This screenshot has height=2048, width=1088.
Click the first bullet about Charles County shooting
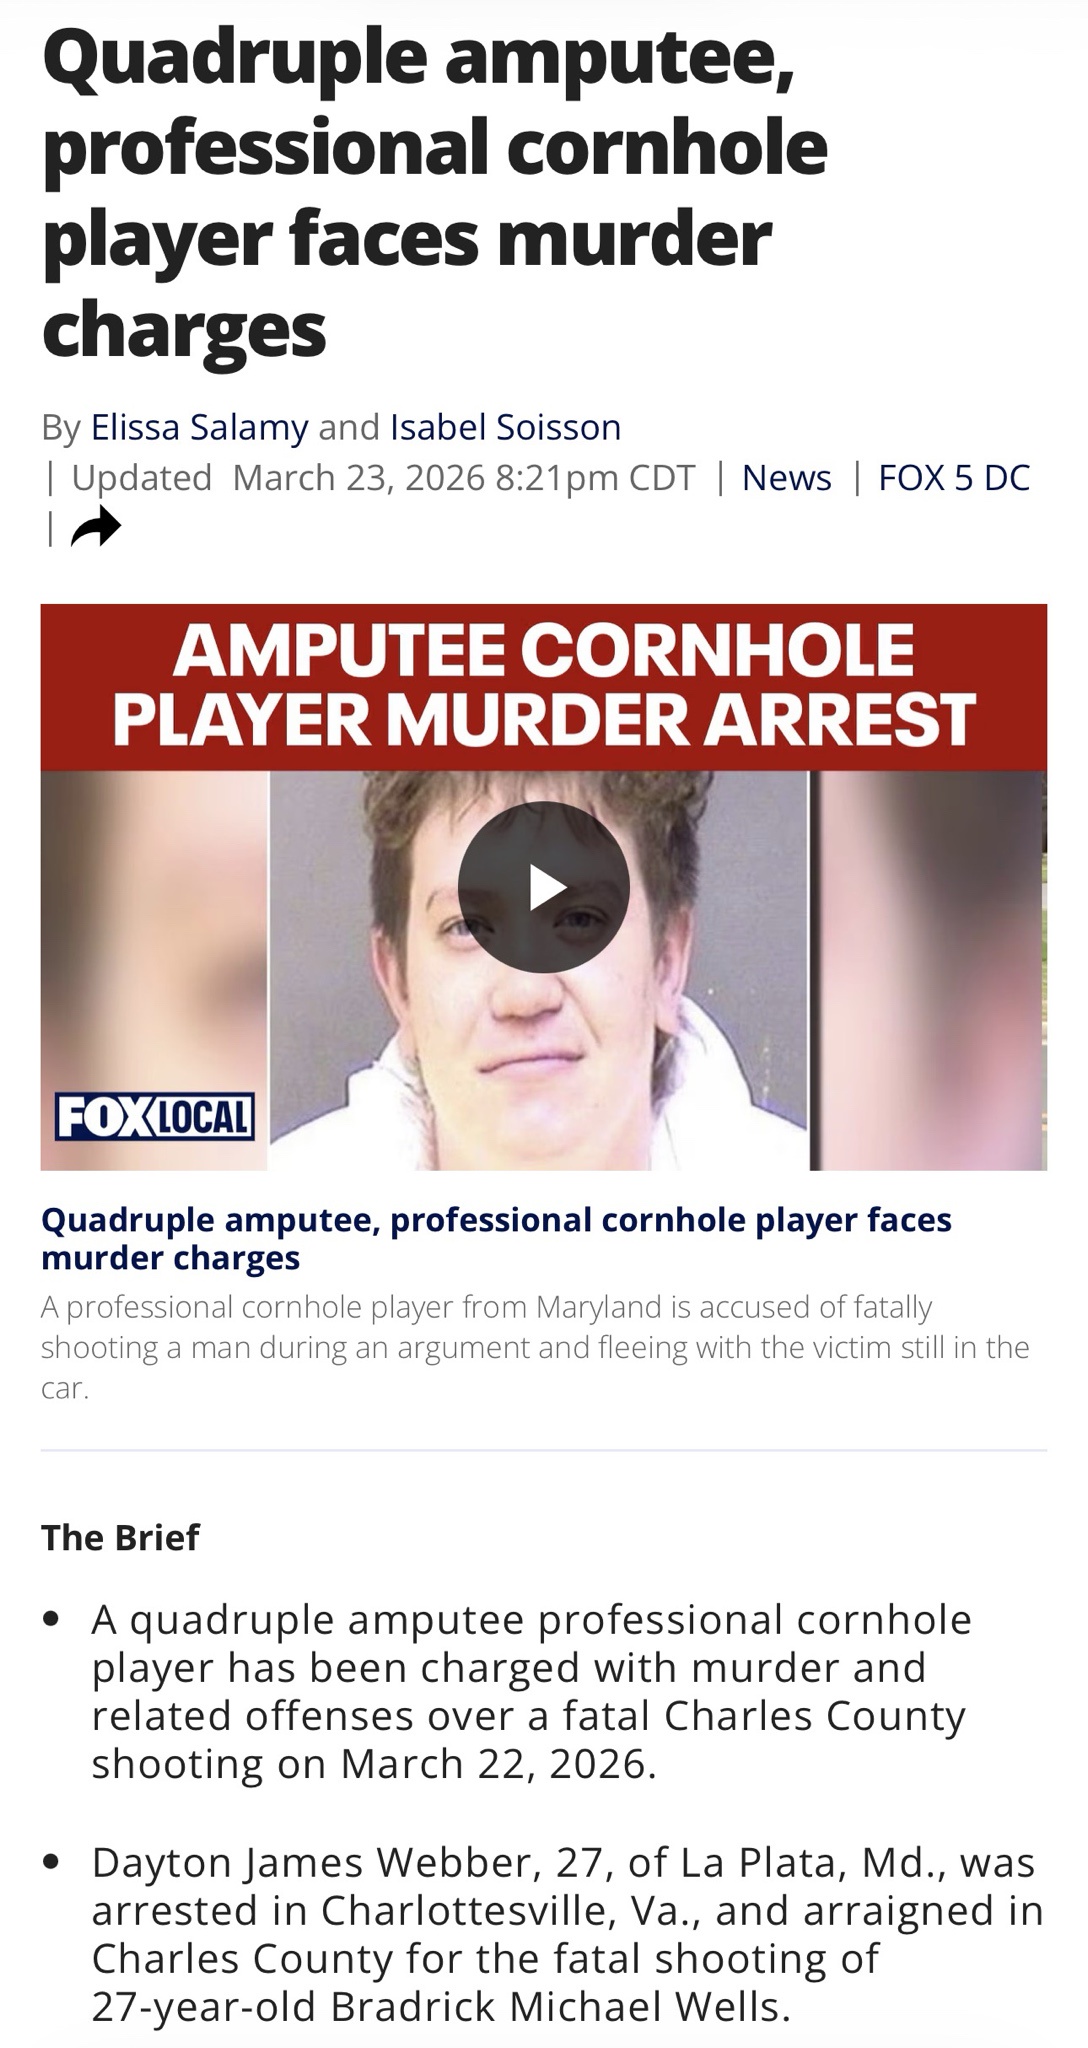(530, 1691)
